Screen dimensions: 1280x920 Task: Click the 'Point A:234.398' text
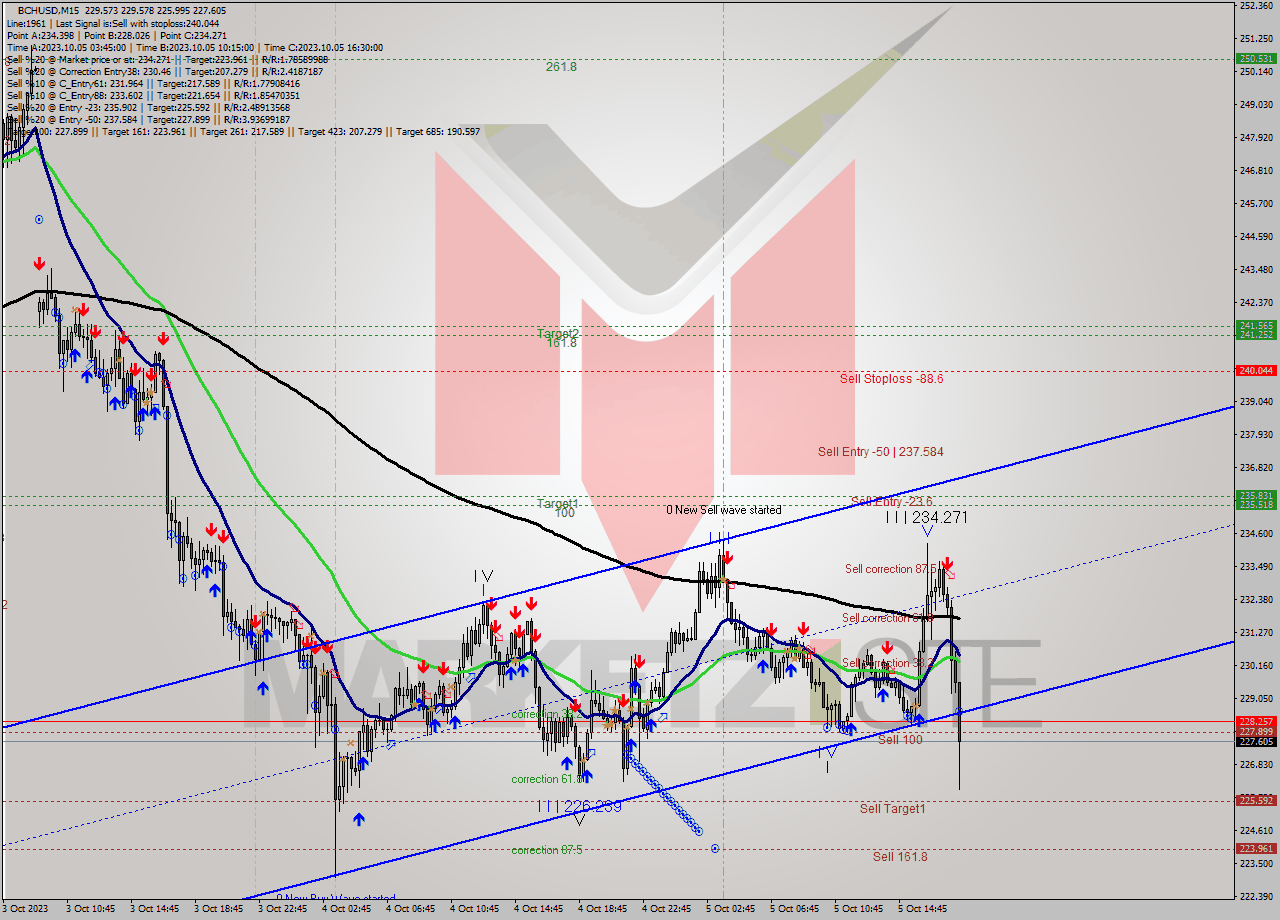click(x=40, y=35)
